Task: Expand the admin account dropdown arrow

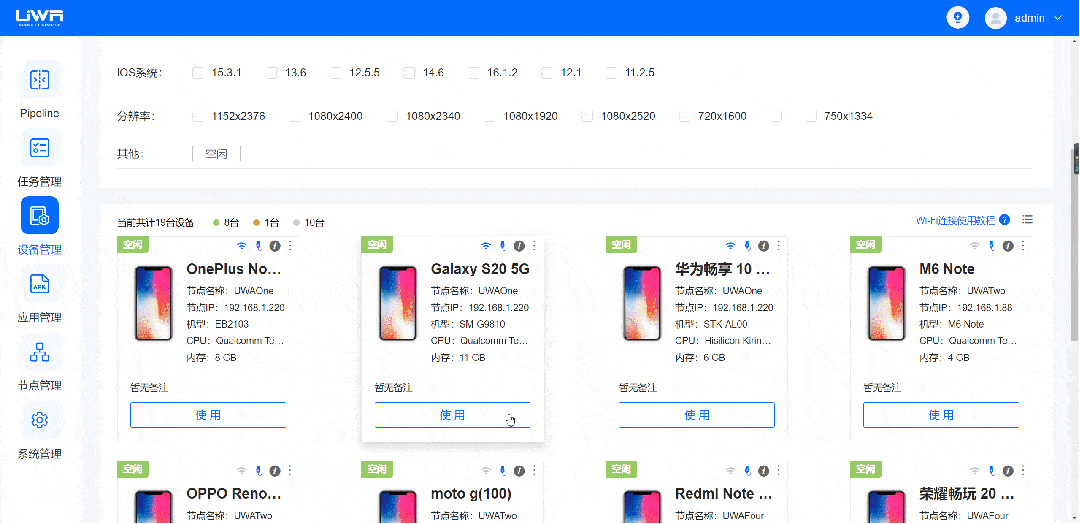Action: point(1058,18)
